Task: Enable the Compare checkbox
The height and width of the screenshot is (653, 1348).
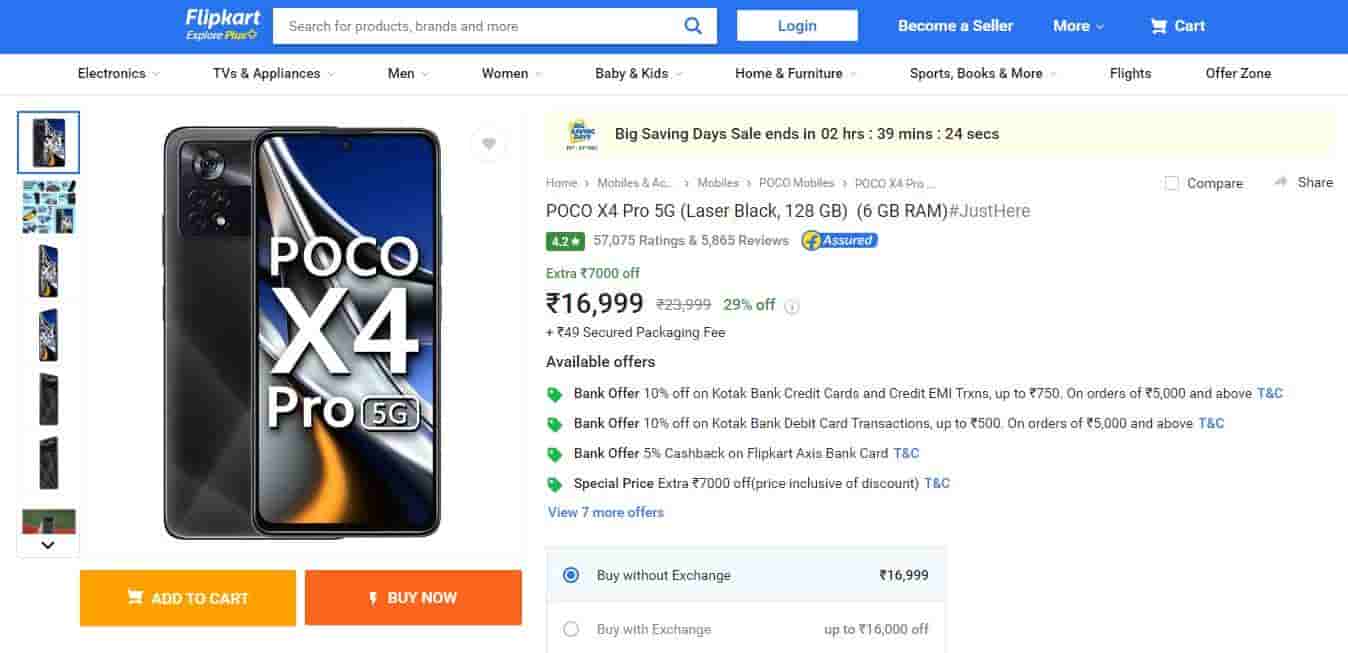Action: click(1170, 183)
